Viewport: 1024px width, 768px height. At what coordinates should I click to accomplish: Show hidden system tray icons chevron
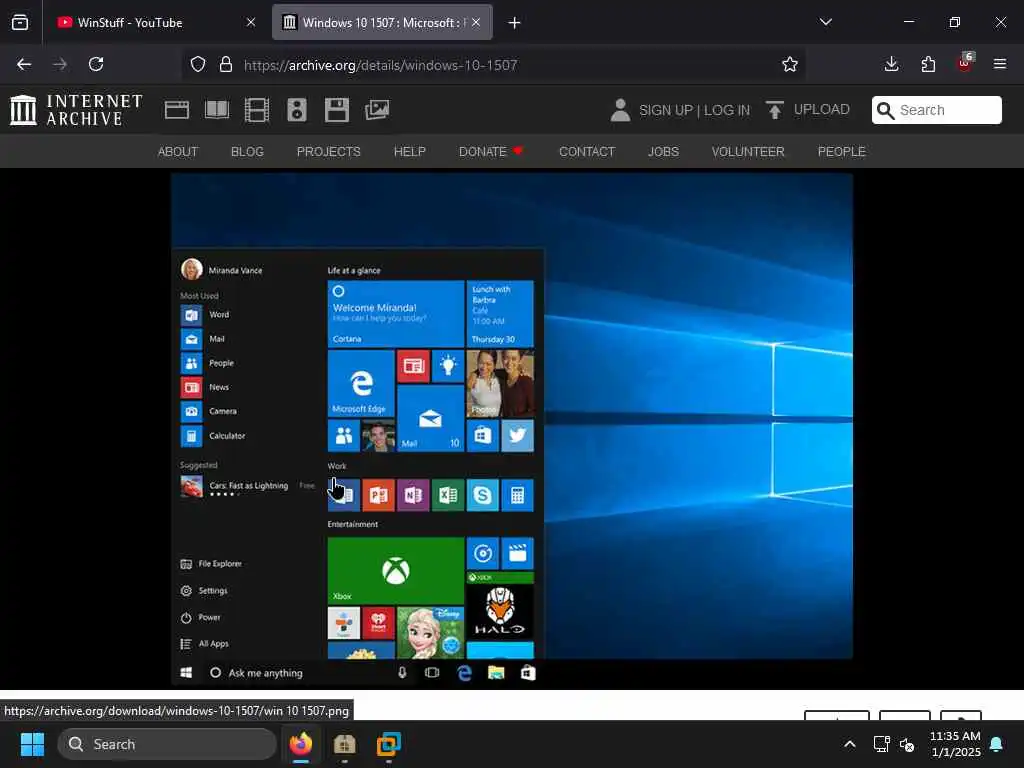850,744
